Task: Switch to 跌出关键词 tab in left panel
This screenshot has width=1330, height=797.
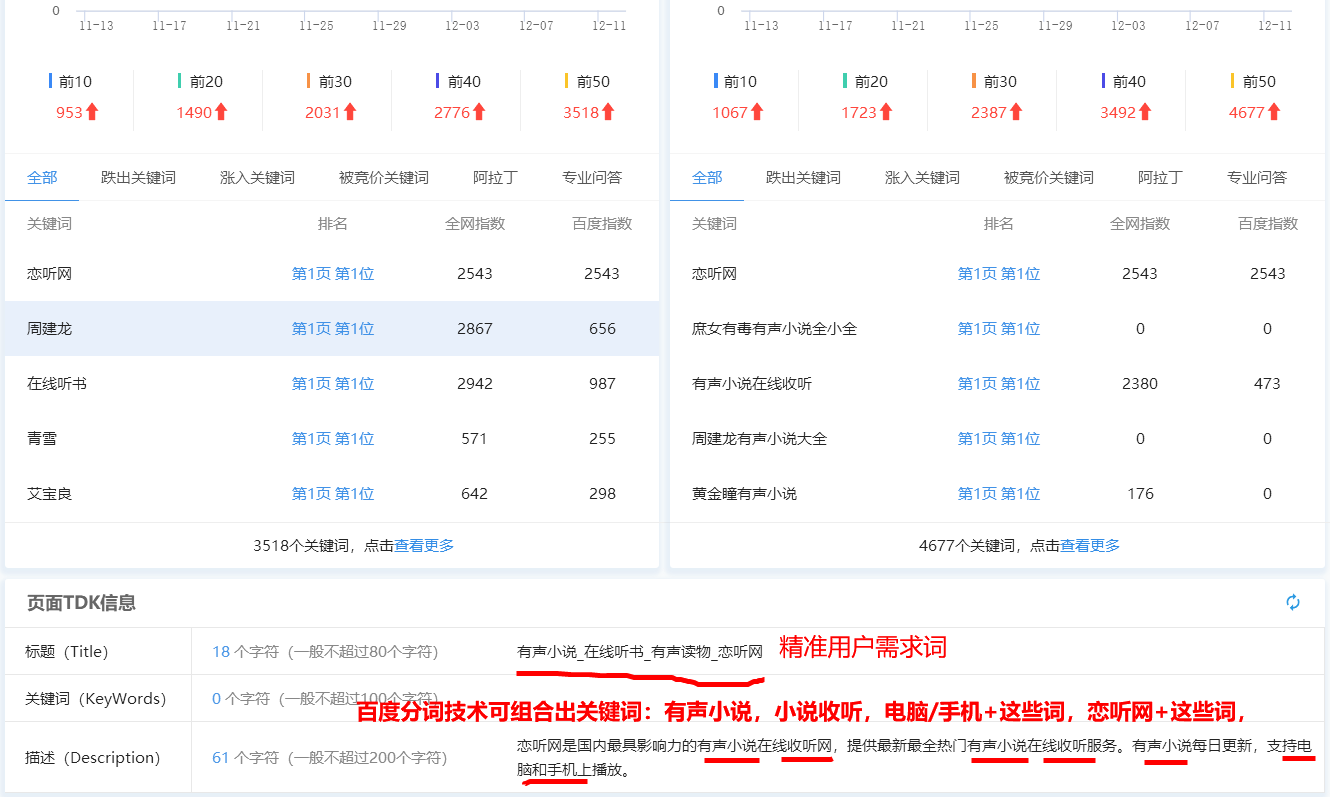Action: coord(138,178)
